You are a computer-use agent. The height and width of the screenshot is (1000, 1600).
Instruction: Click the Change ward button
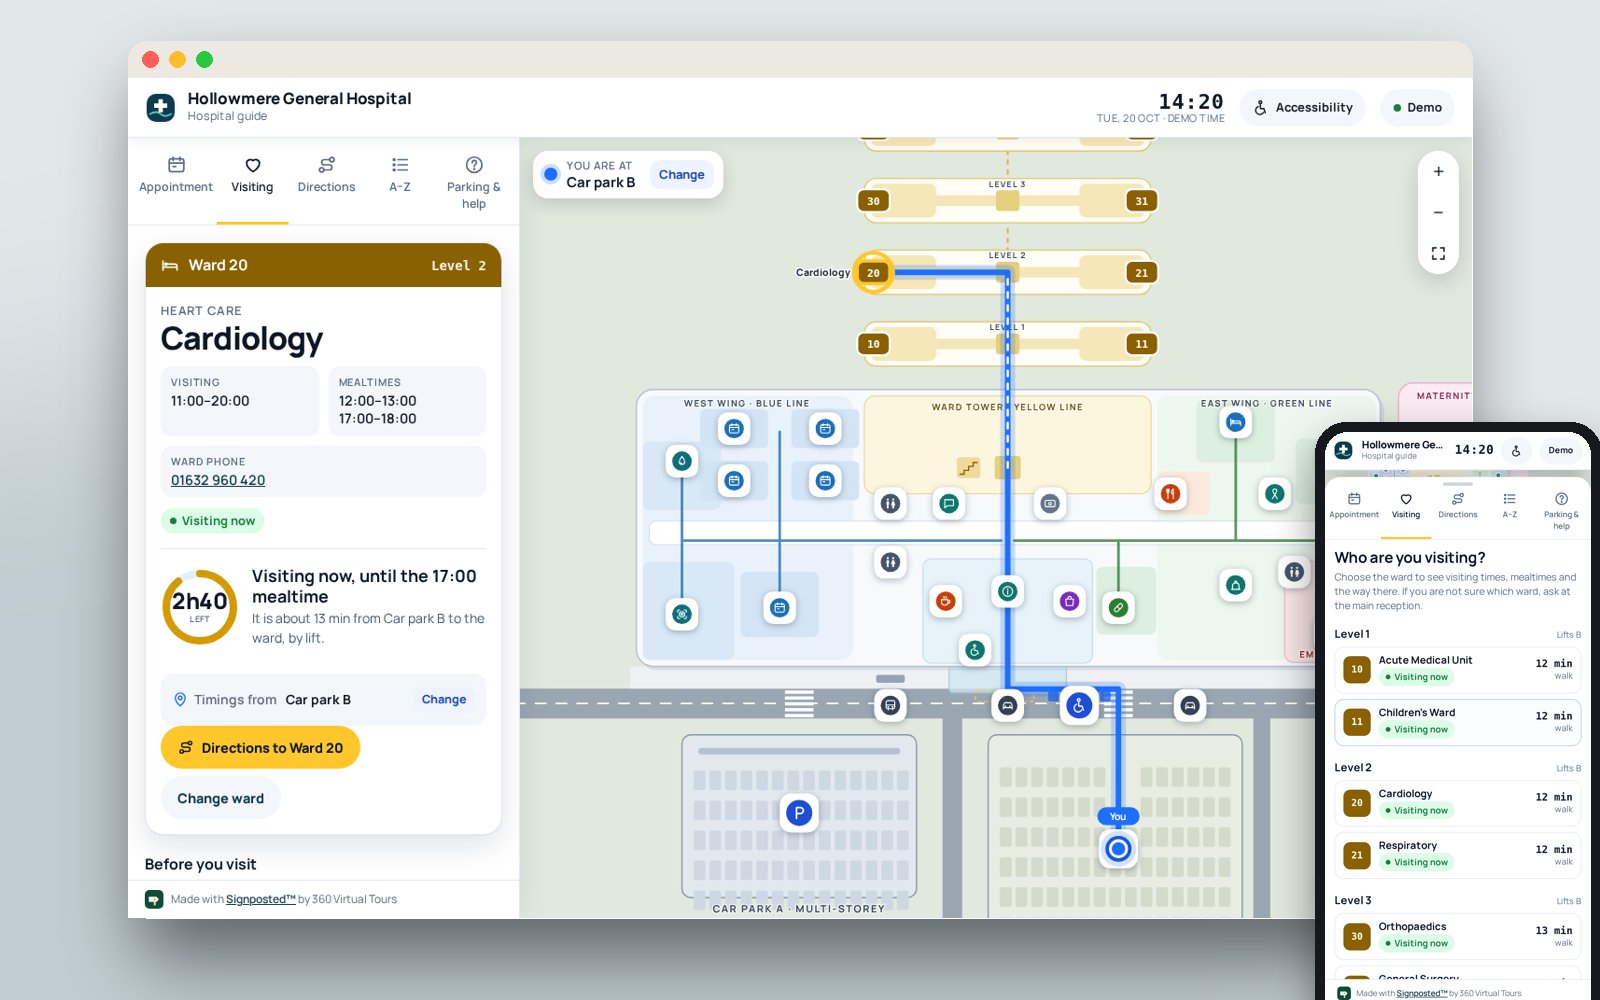point(220,798)
